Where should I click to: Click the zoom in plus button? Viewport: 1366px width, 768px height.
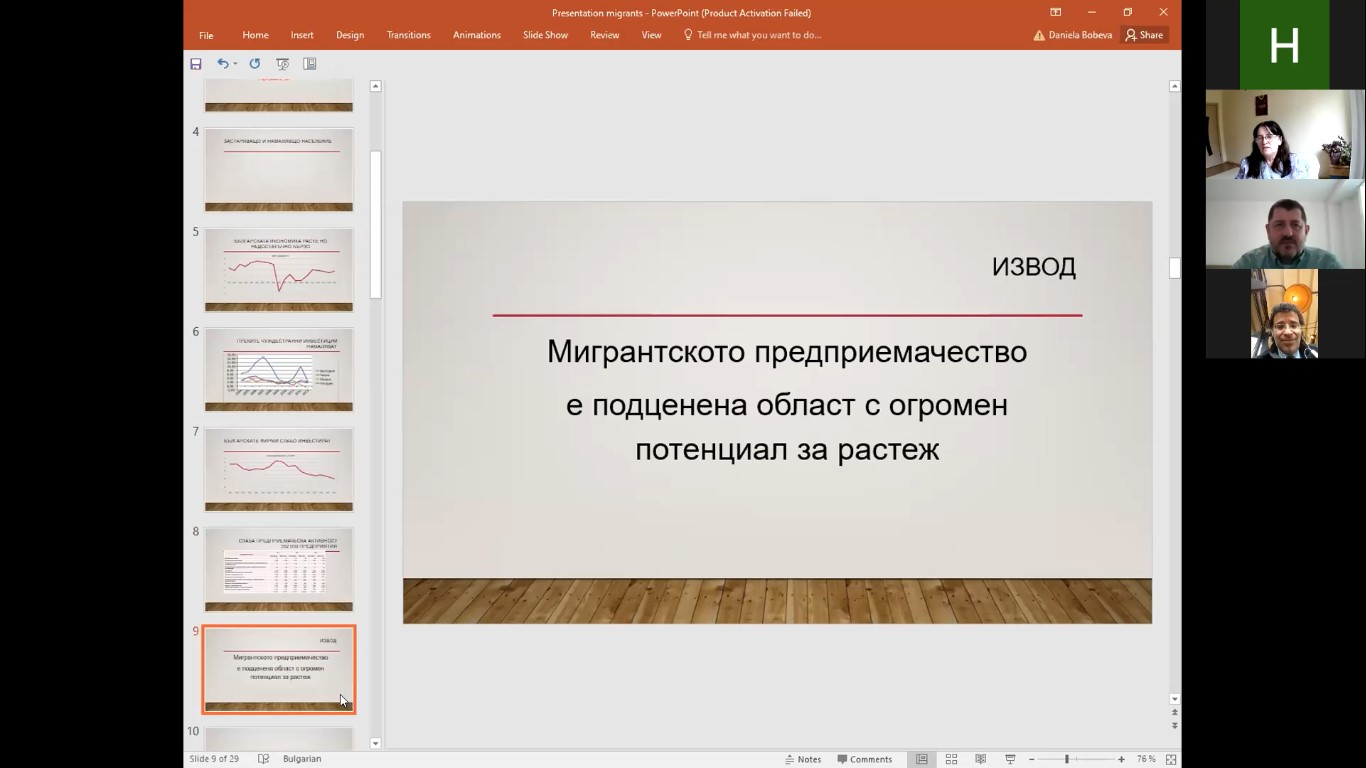point(1121,759)
